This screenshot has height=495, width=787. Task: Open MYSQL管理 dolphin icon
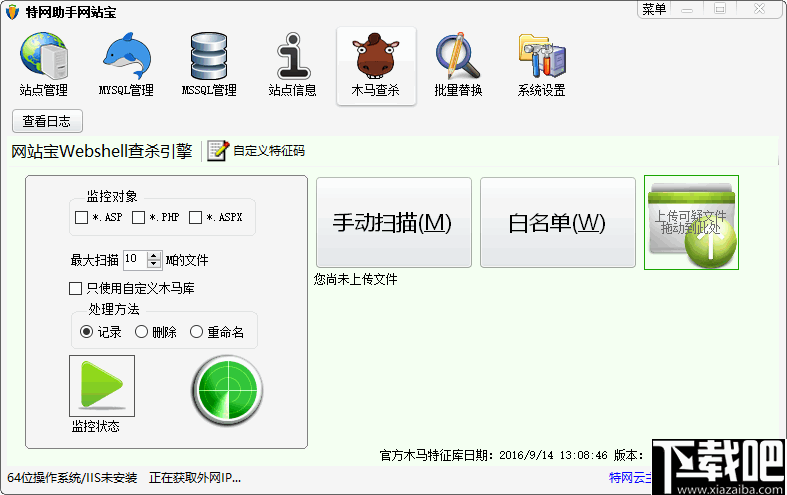coord(126,65)
